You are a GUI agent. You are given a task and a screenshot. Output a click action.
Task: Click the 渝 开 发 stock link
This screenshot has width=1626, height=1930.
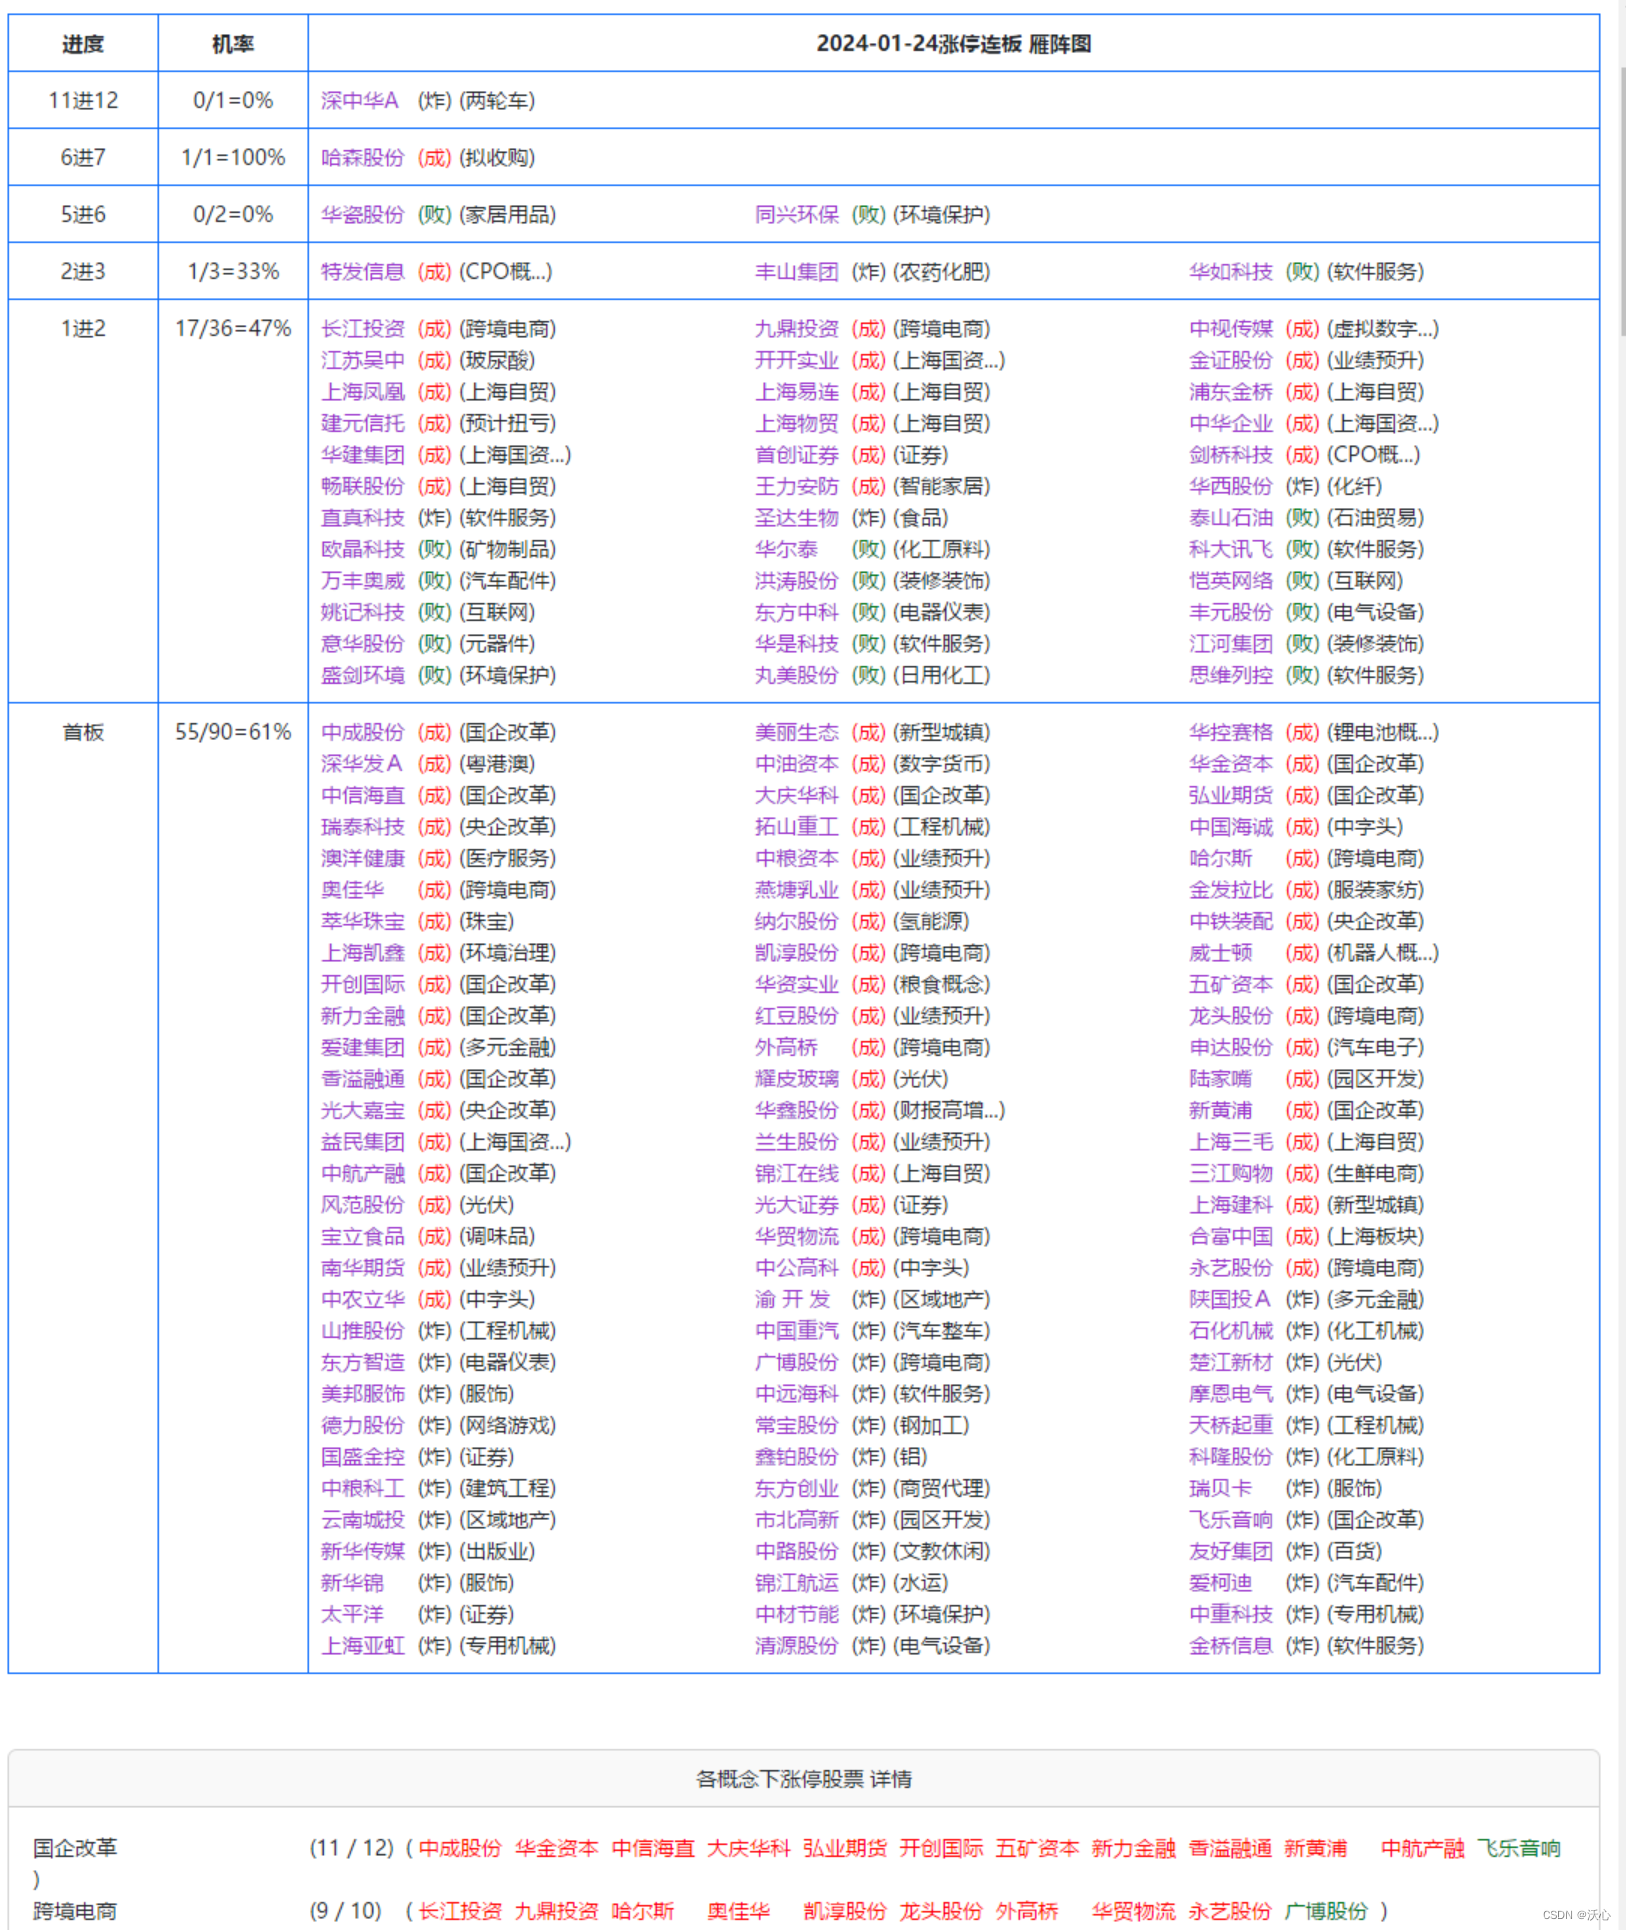point(792,1299)
